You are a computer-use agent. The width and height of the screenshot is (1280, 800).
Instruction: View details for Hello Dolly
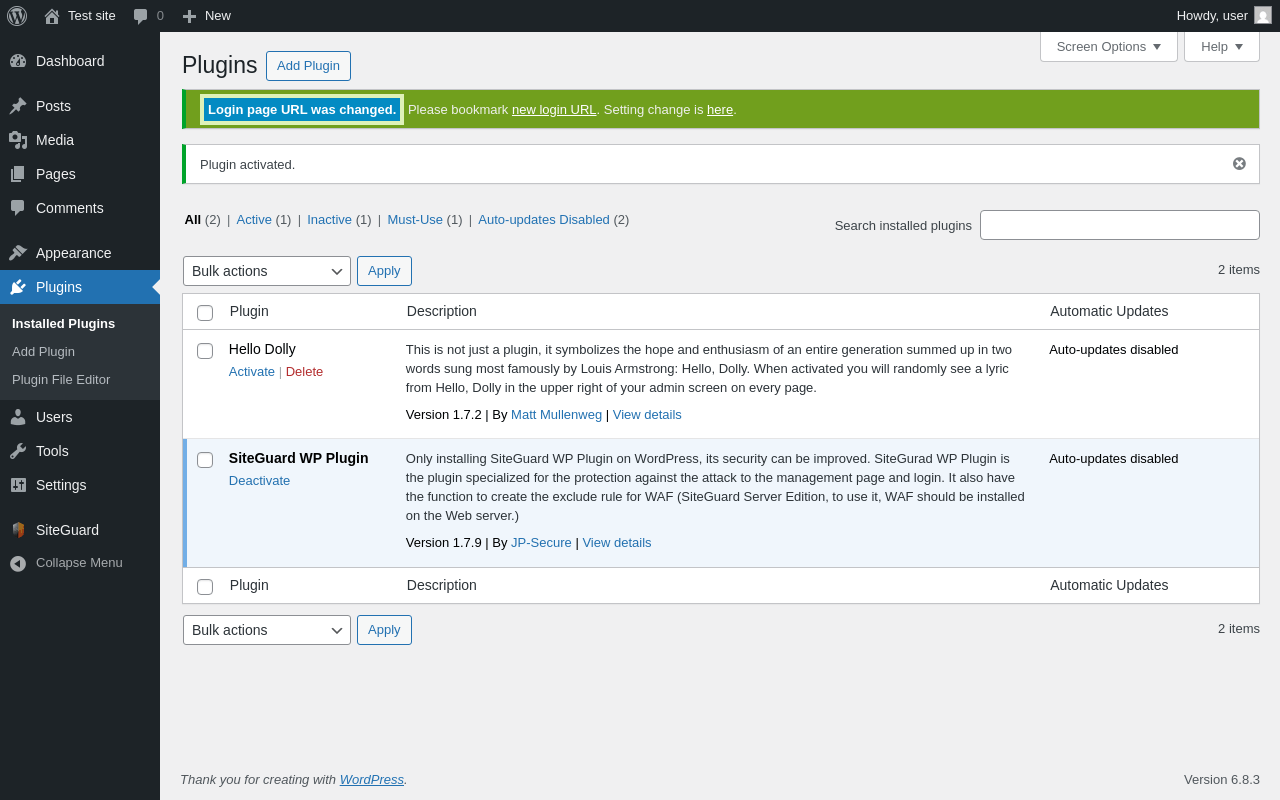(647, 415)
